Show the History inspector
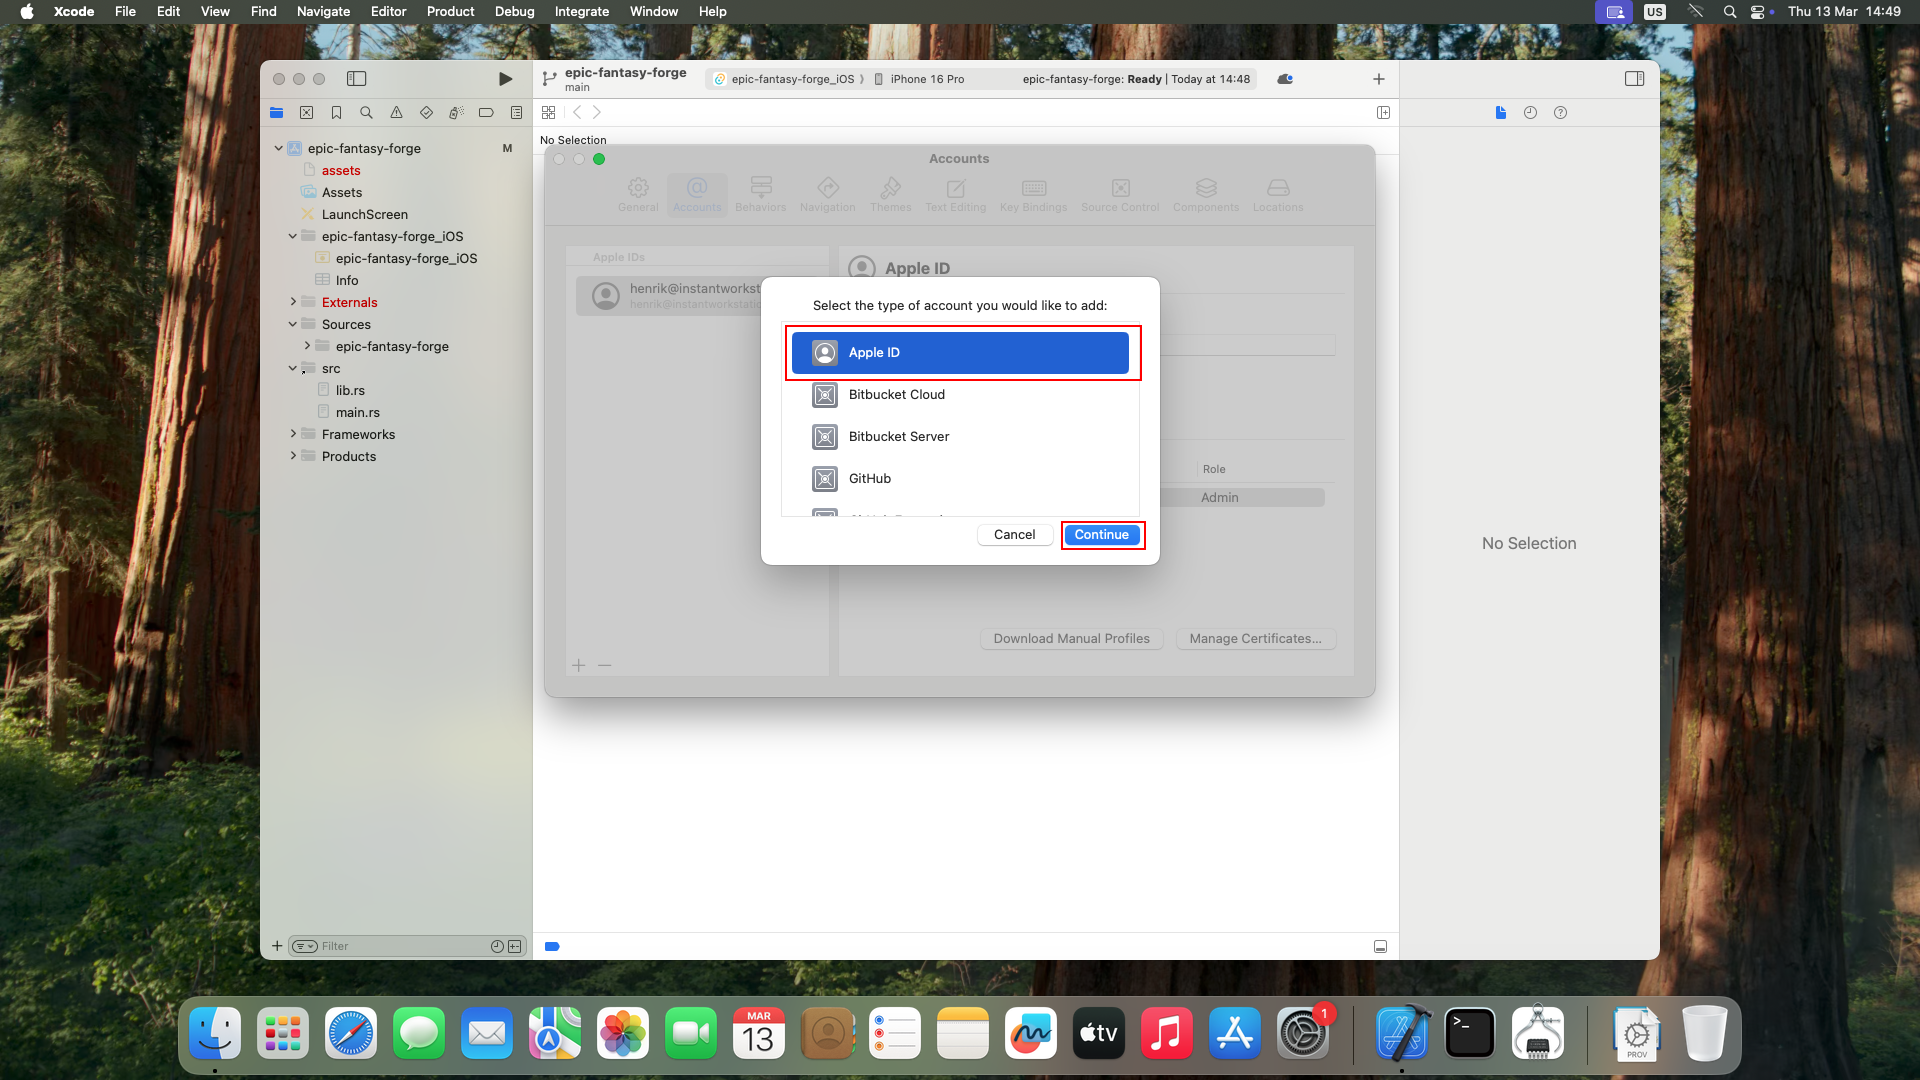 click(1530, 113)
